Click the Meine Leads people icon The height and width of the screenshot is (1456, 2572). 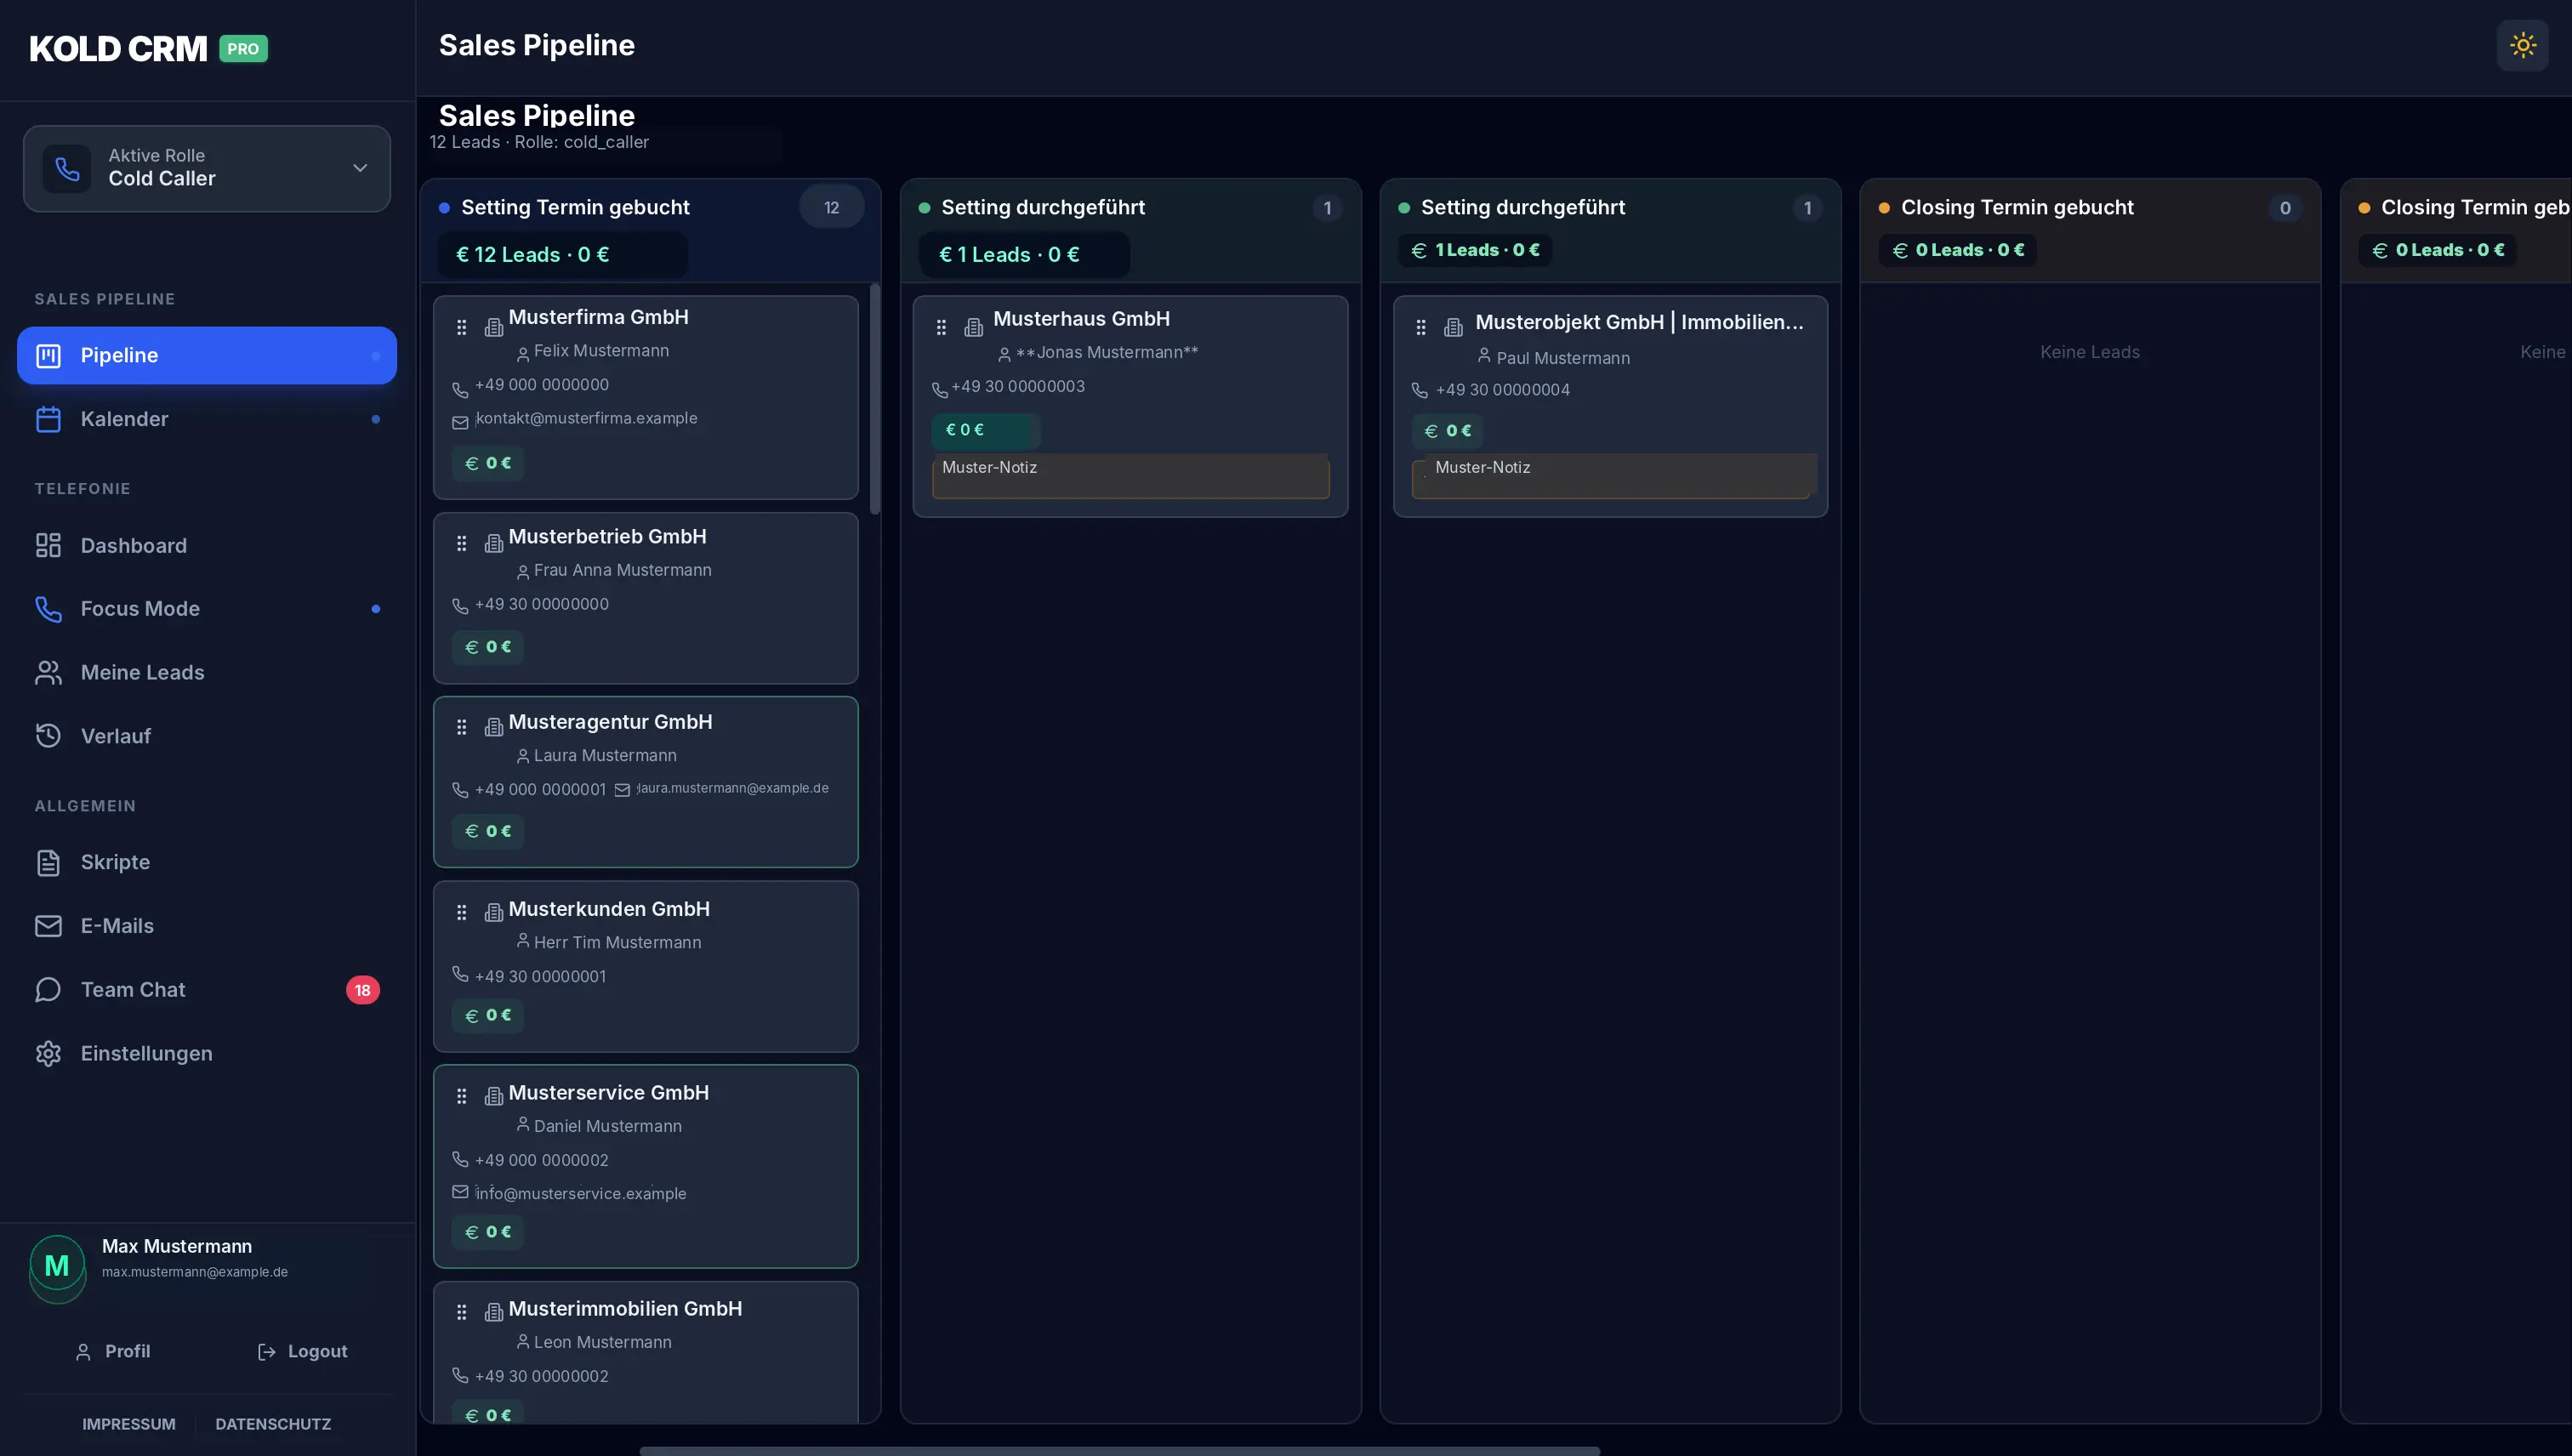(48, 672)
